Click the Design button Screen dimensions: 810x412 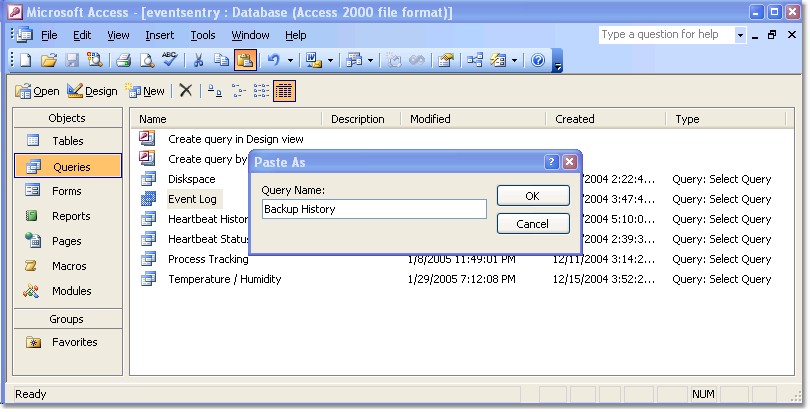click(92, 91)
